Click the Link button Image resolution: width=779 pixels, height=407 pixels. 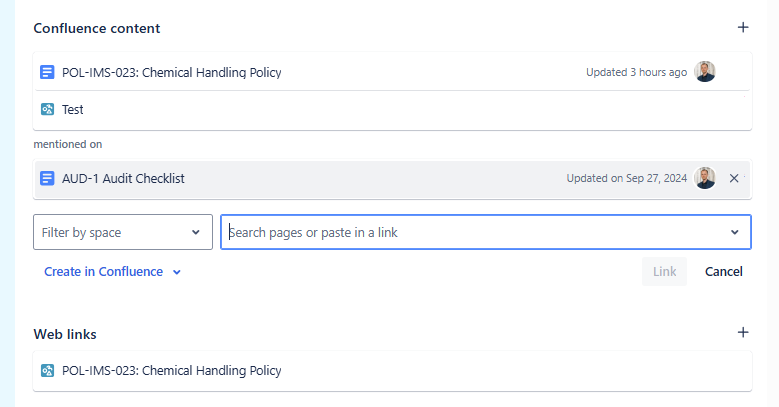click(x=664, y=271)
